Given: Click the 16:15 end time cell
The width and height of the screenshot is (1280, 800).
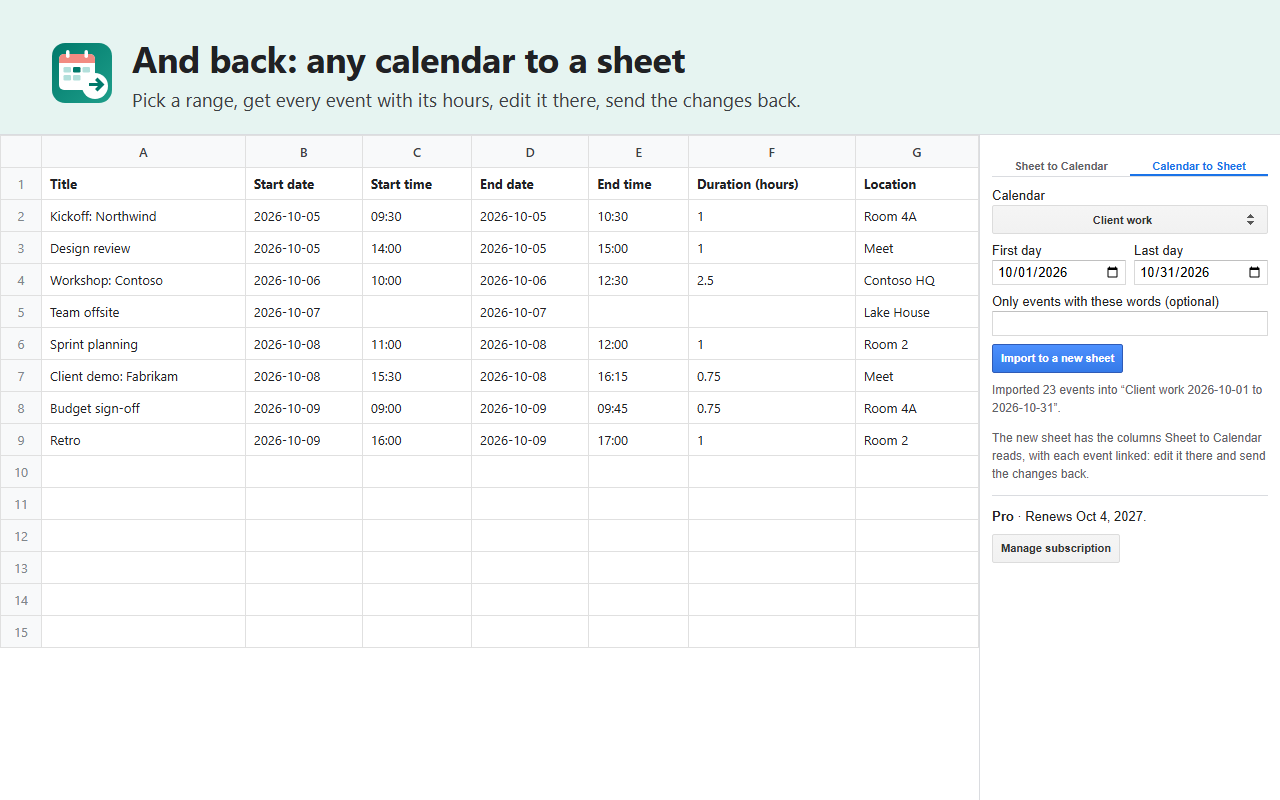Looking at the screenshot, I should (638, 376).
